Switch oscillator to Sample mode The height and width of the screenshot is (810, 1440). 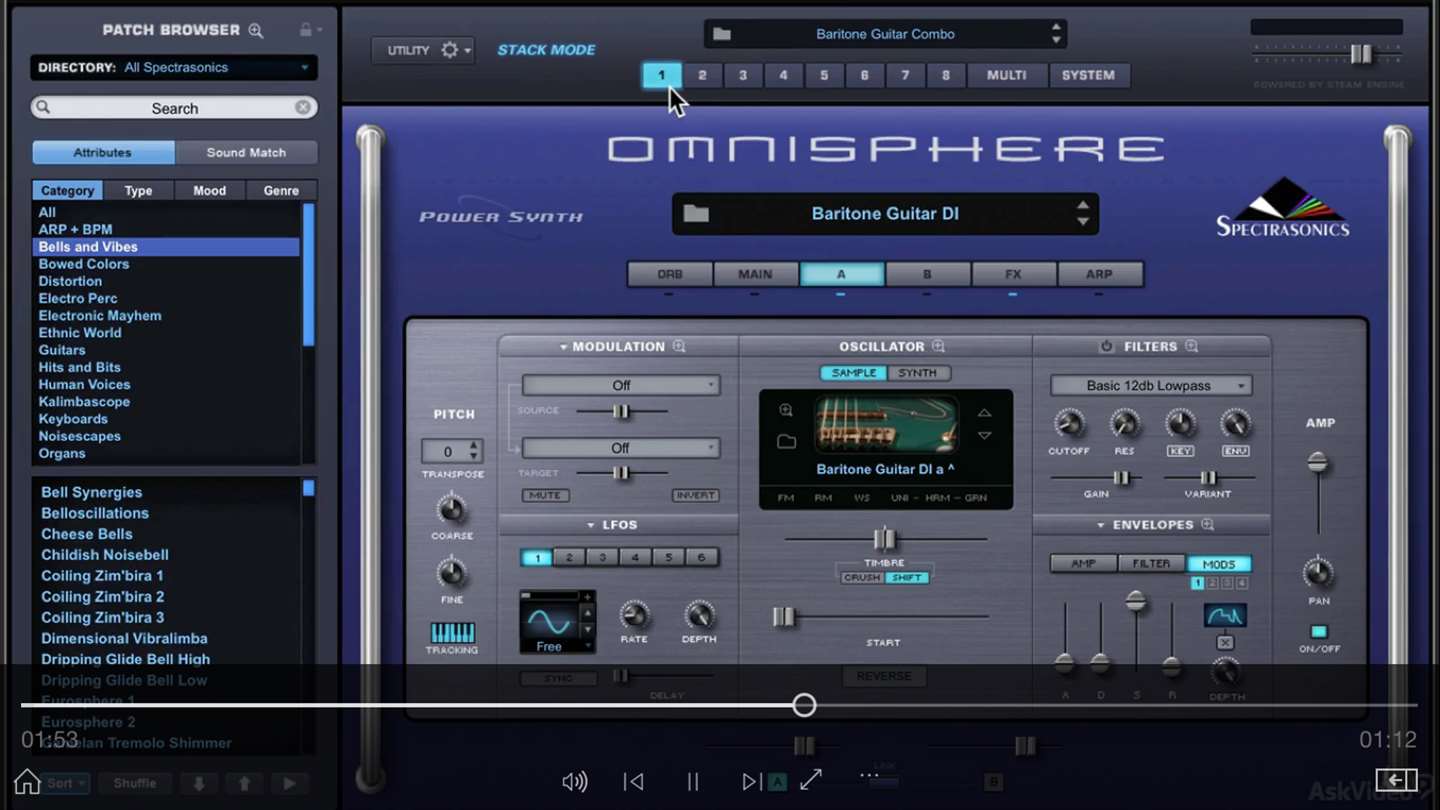854,373
